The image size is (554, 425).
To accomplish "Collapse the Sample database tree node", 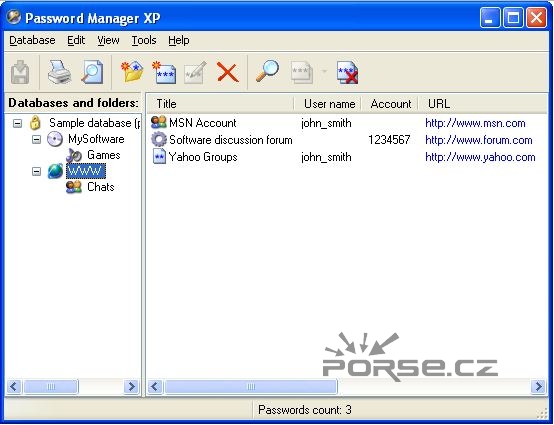I will coord(17,123).
